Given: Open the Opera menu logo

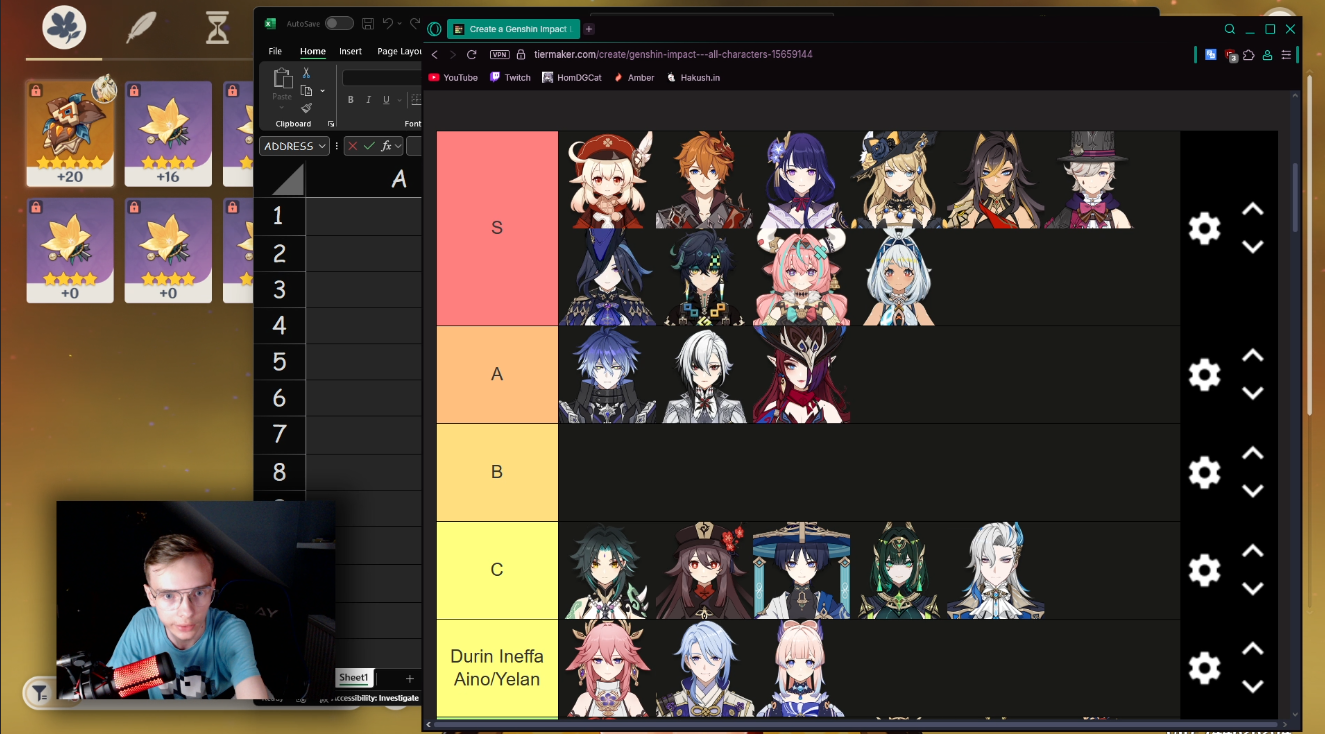Looking at the screenshot, I should coord(434,29).
